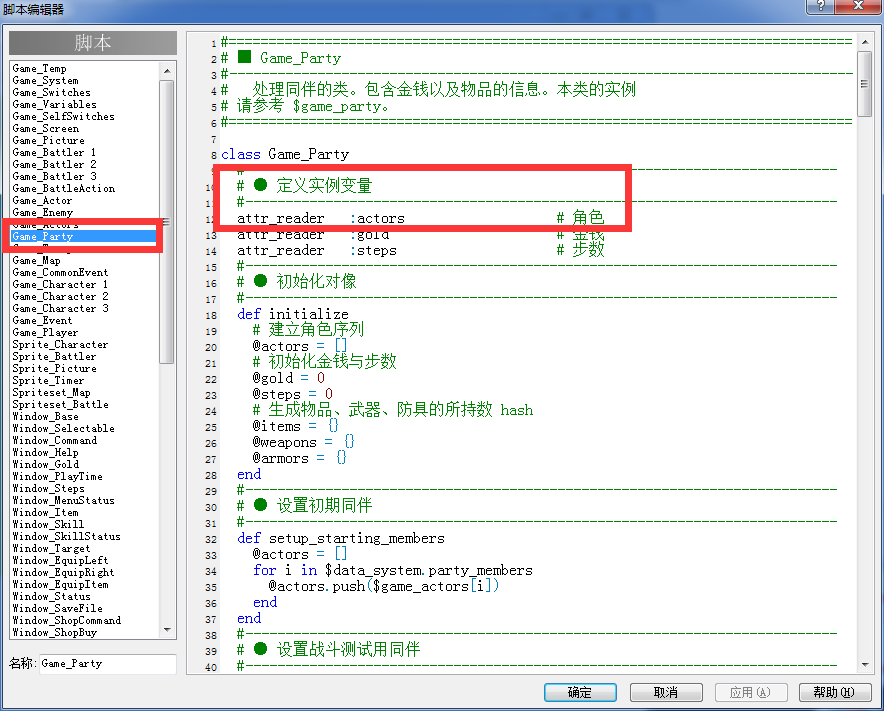The height and width of the screenshot is (711, 884).
Task: Click the code editor scroll-down arrow
Action: pos(865,665)
